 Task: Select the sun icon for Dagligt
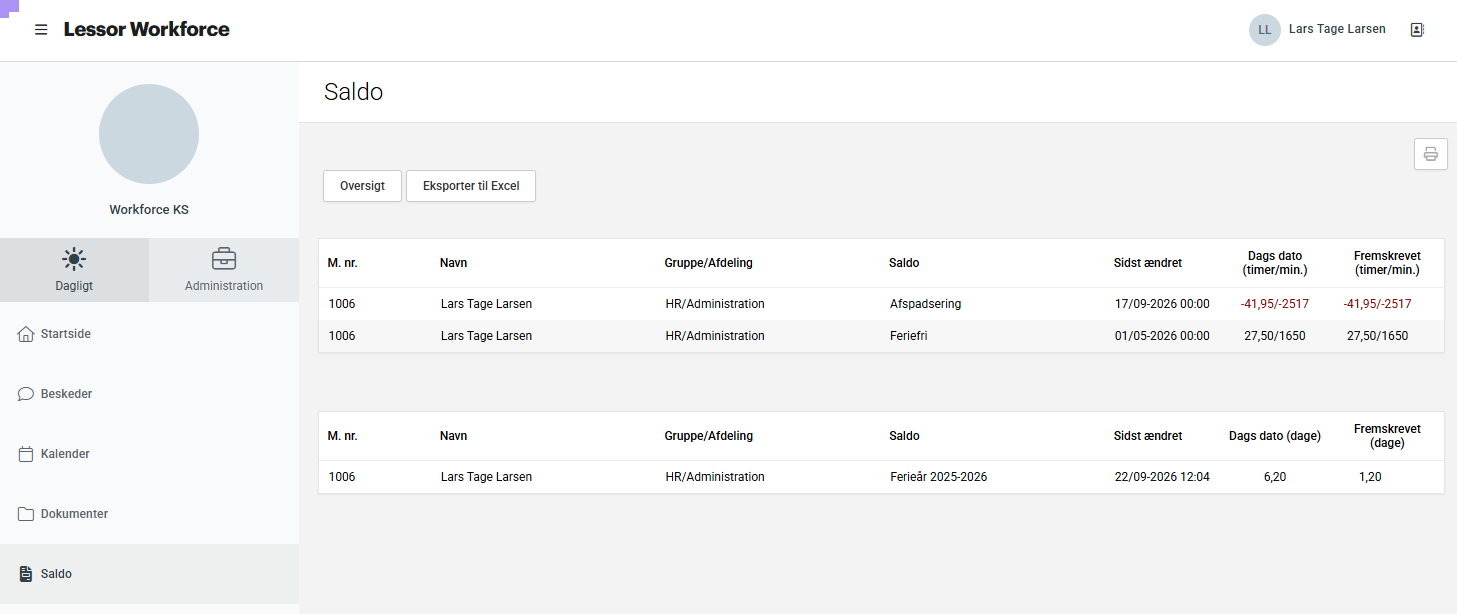(x=74, y=259)
